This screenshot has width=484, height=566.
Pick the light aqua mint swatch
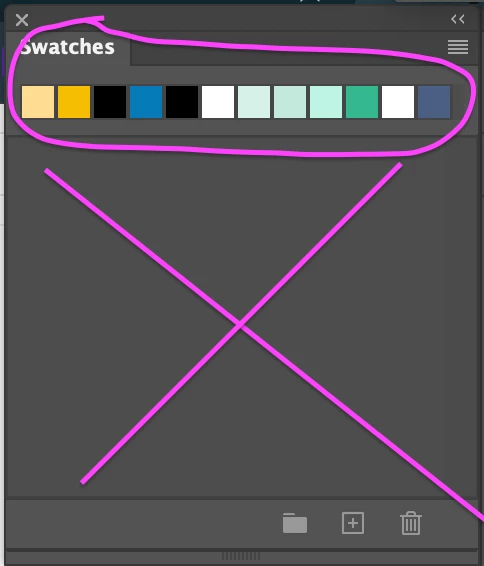click(326, 102)
